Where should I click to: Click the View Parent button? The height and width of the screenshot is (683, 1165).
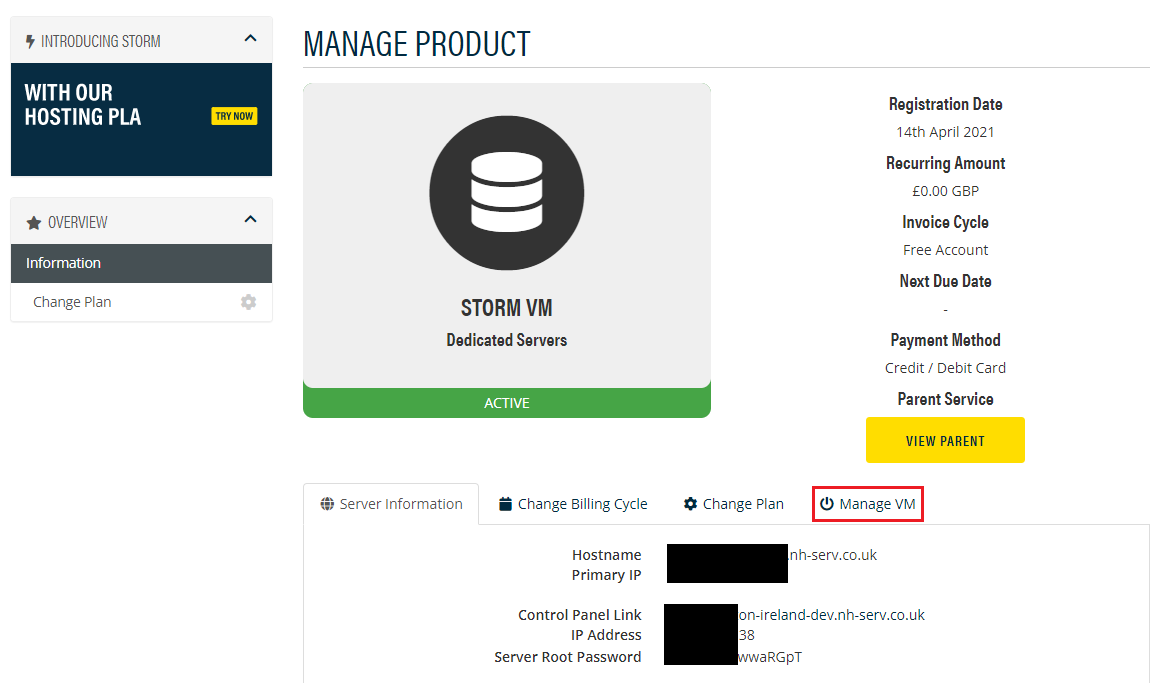(945, 440)
